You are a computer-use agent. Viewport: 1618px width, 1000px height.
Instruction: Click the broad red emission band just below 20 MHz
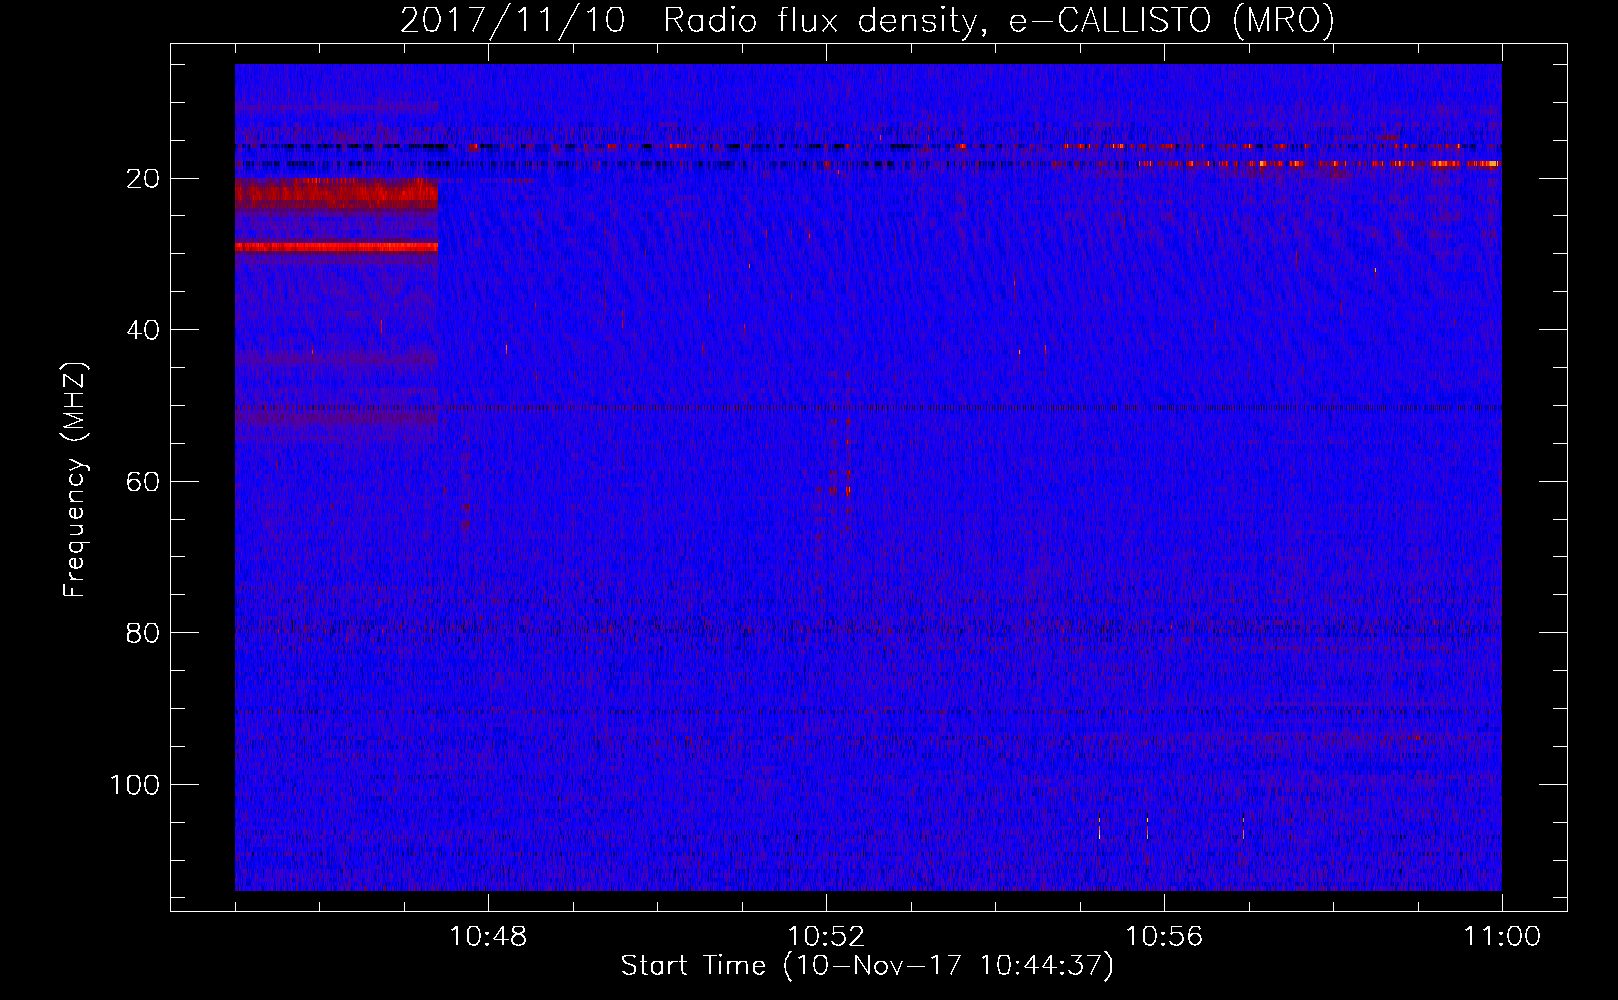point(336,194)
